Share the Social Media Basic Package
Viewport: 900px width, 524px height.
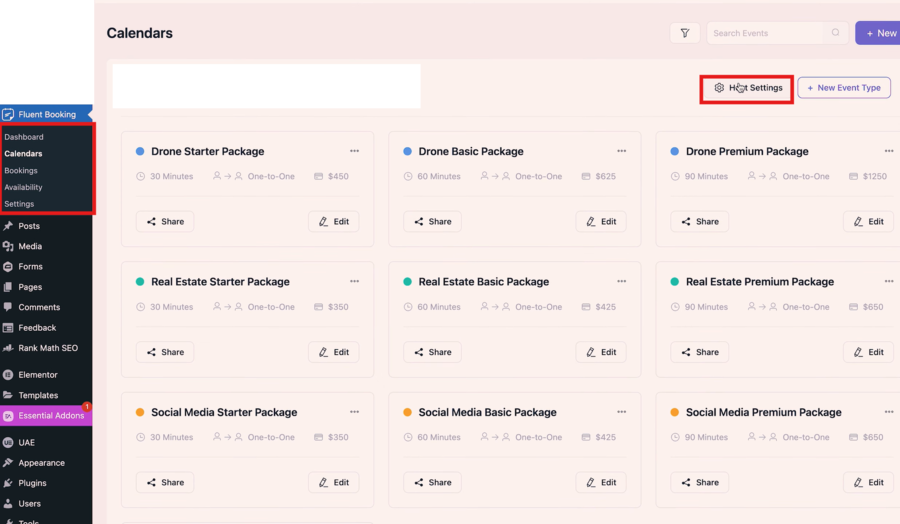pos(432,482)
